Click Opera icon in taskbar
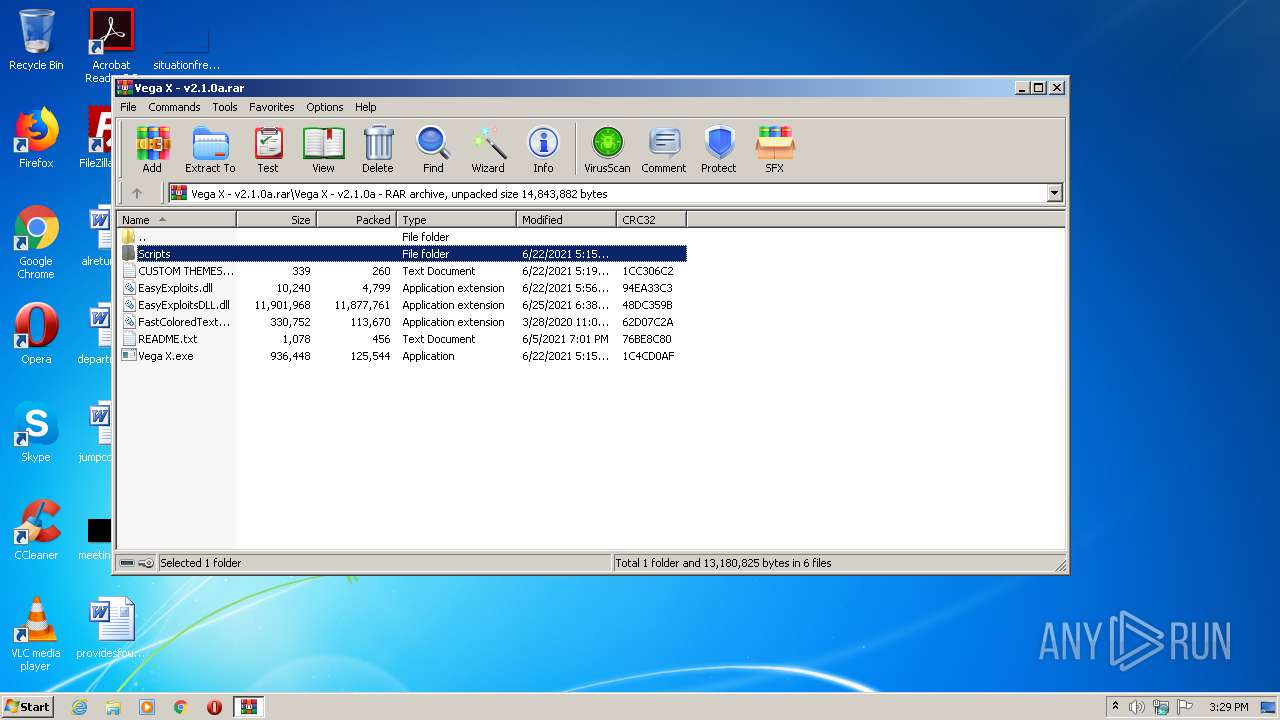Viewport: 1280px width, 720px height. (214, 707)
